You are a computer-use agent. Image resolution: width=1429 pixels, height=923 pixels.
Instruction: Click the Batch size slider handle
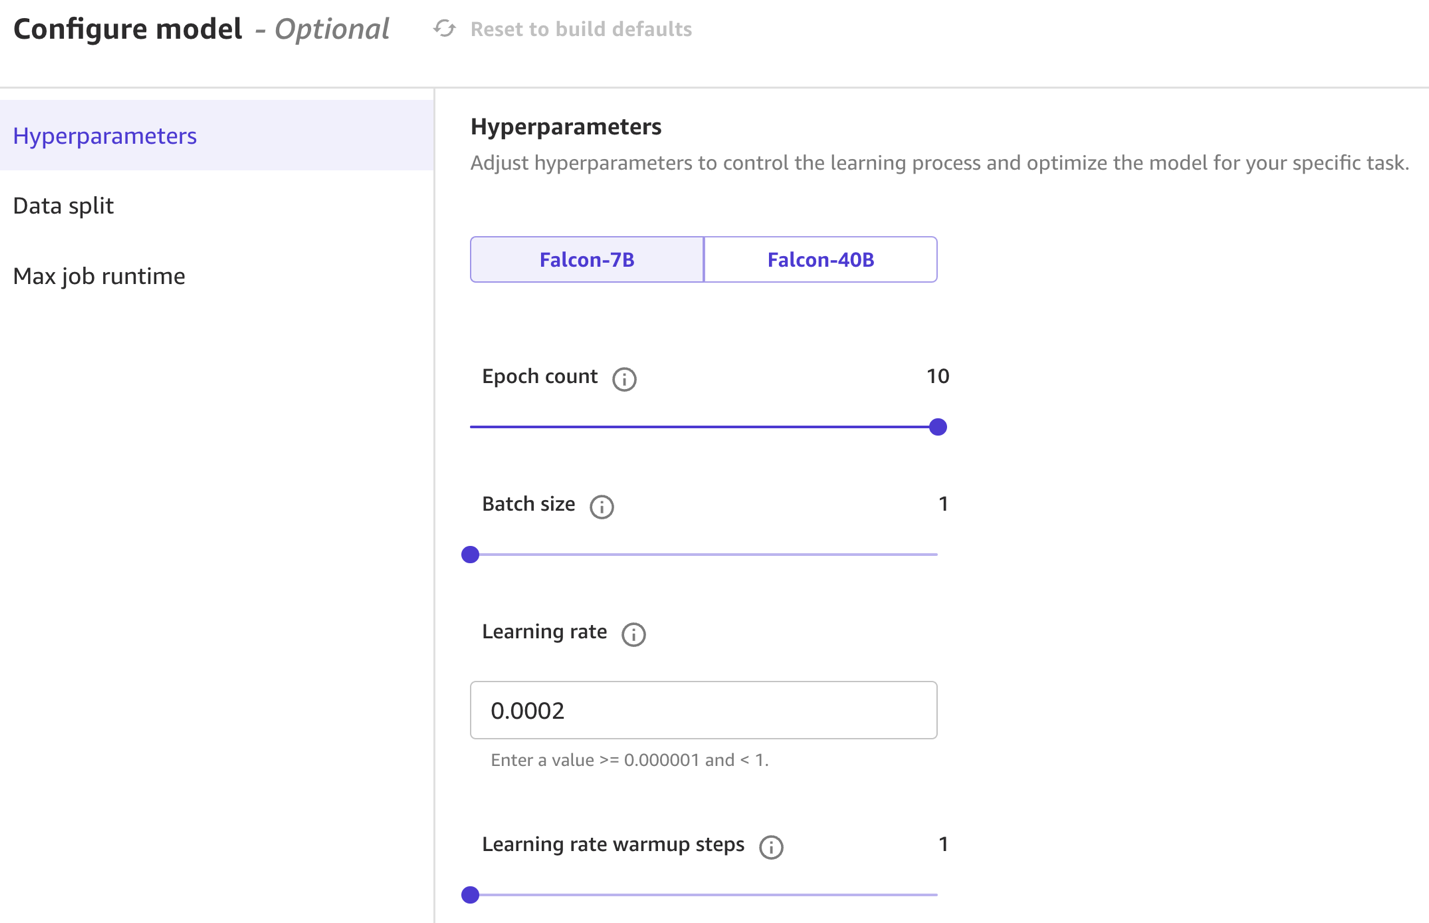click(x=471, y=554)
